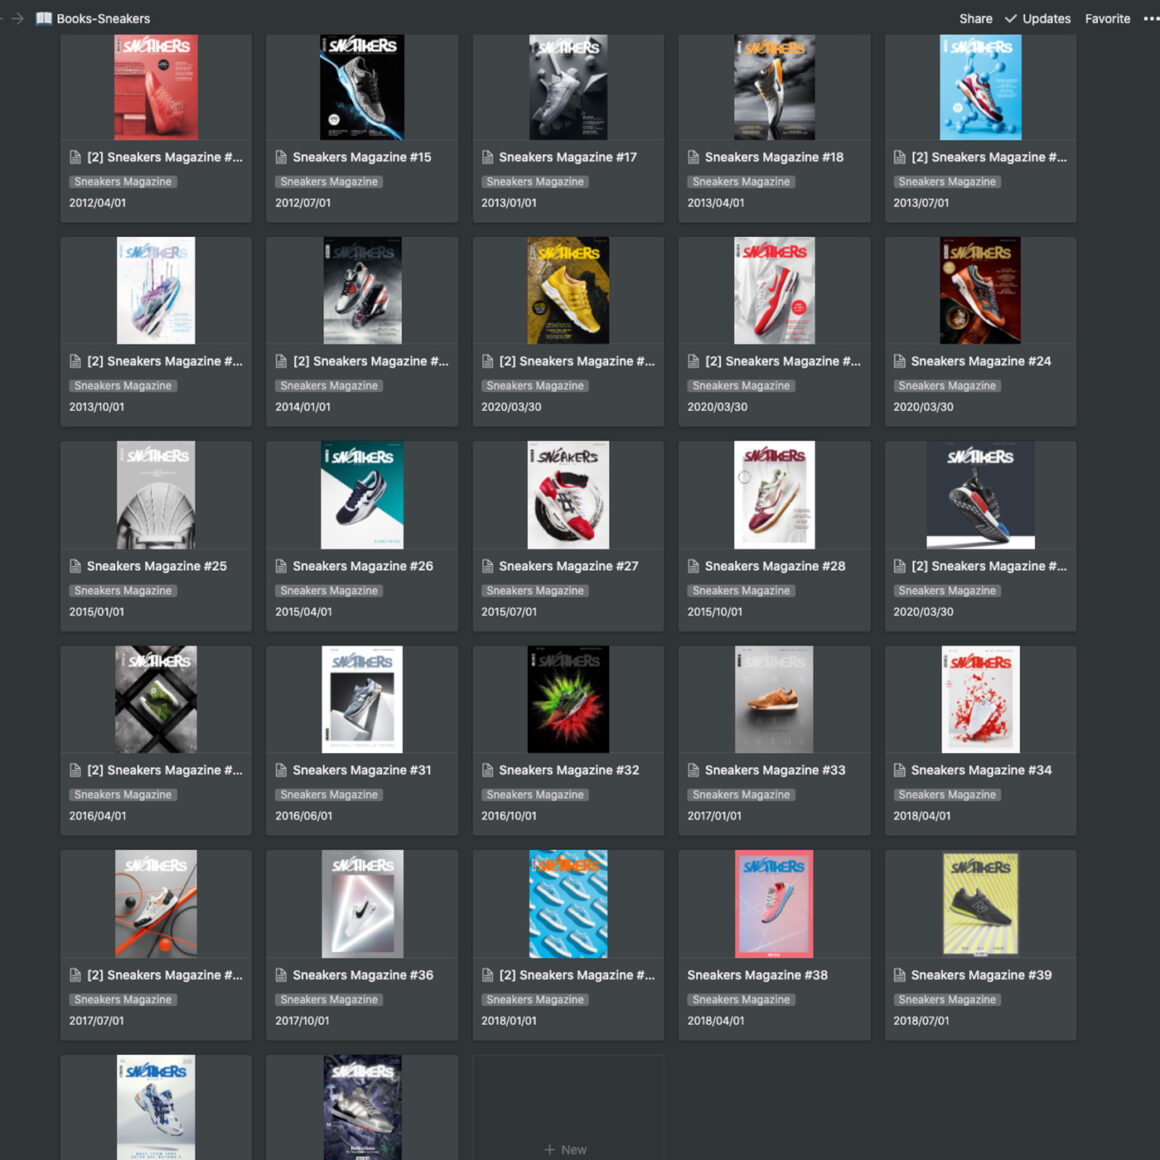Viewport: 1160px width, 1160px height.
Task: Open the Sneakers Magazine #28 title
Action: click(775, 567)
